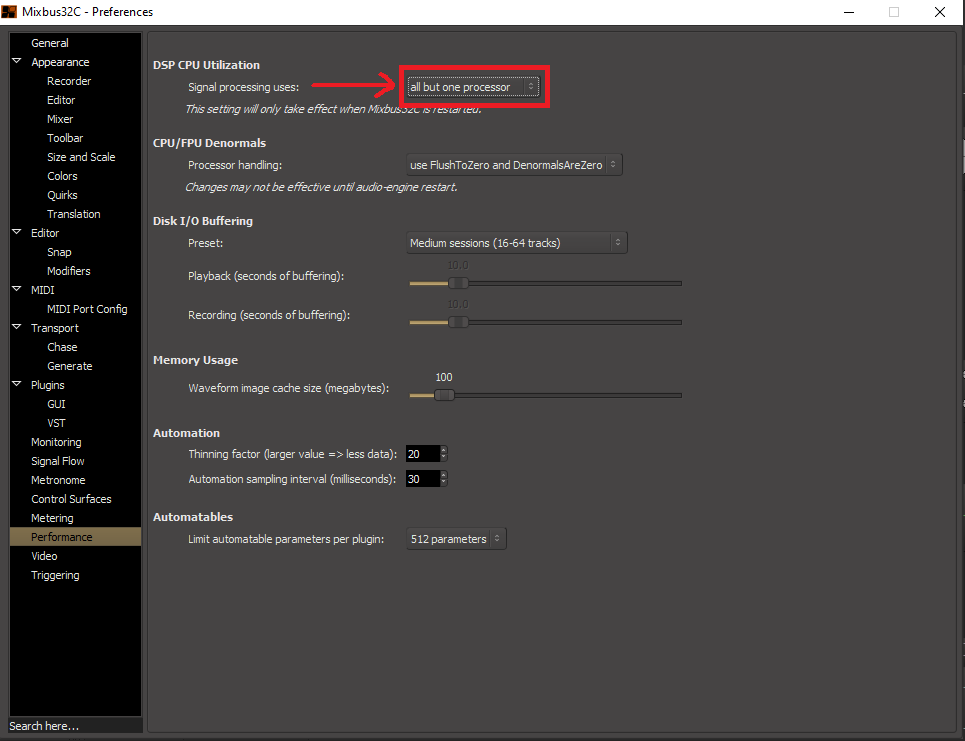Select the Plugins section

tap(47, 385)
